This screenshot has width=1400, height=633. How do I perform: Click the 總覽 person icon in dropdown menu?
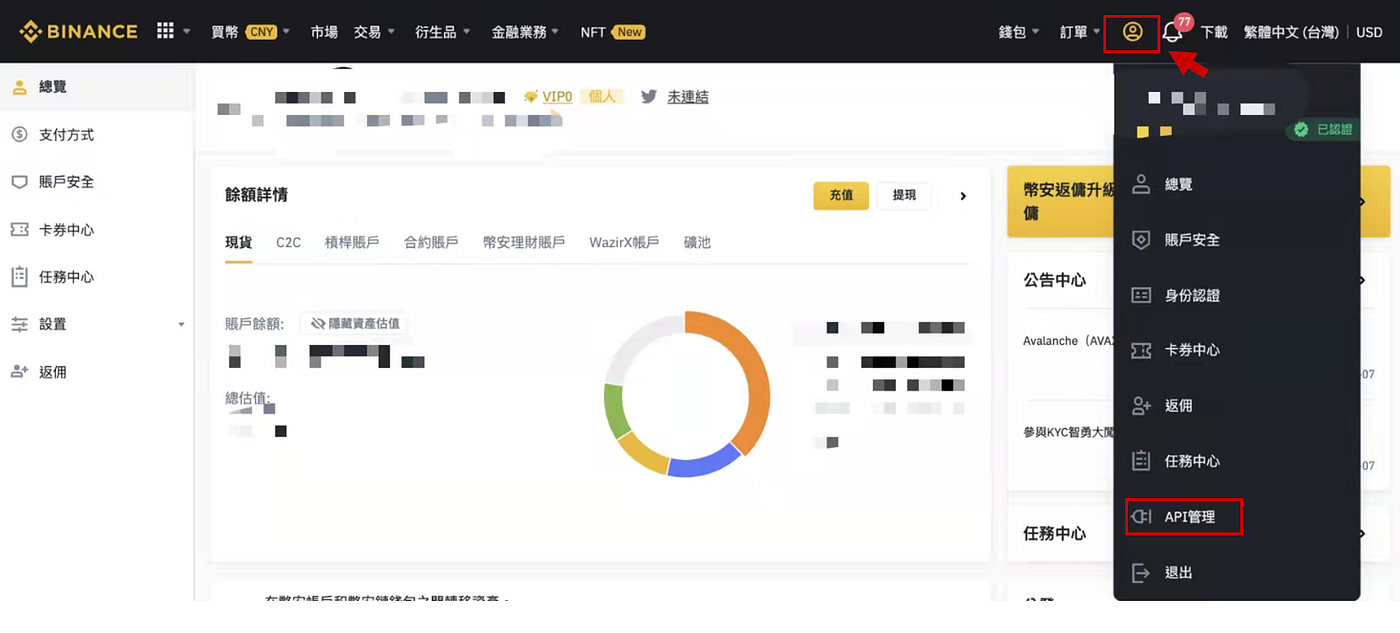click(x=1141, y=185)
